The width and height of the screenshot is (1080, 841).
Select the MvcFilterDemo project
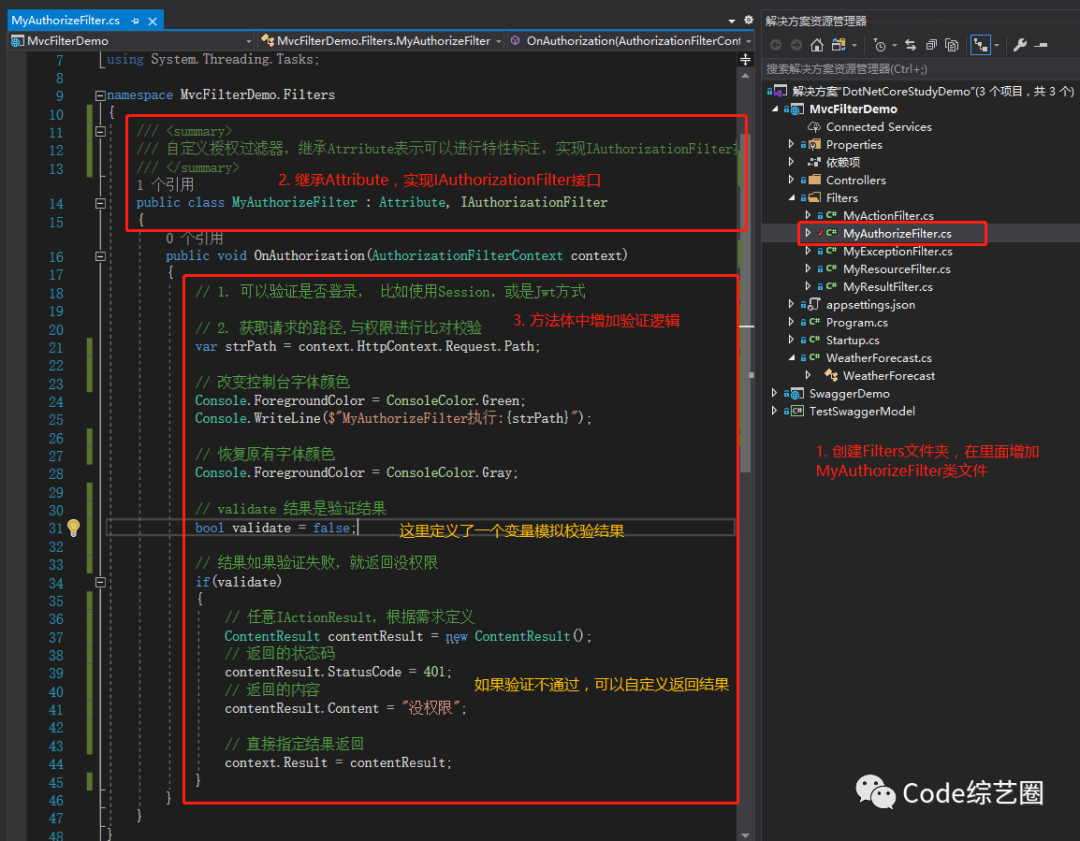[853, 109]
